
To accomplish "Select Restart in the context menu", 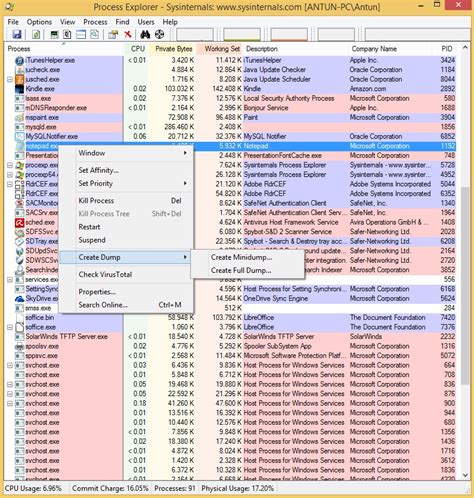I will pyautogui.click(x=126, y=227).
